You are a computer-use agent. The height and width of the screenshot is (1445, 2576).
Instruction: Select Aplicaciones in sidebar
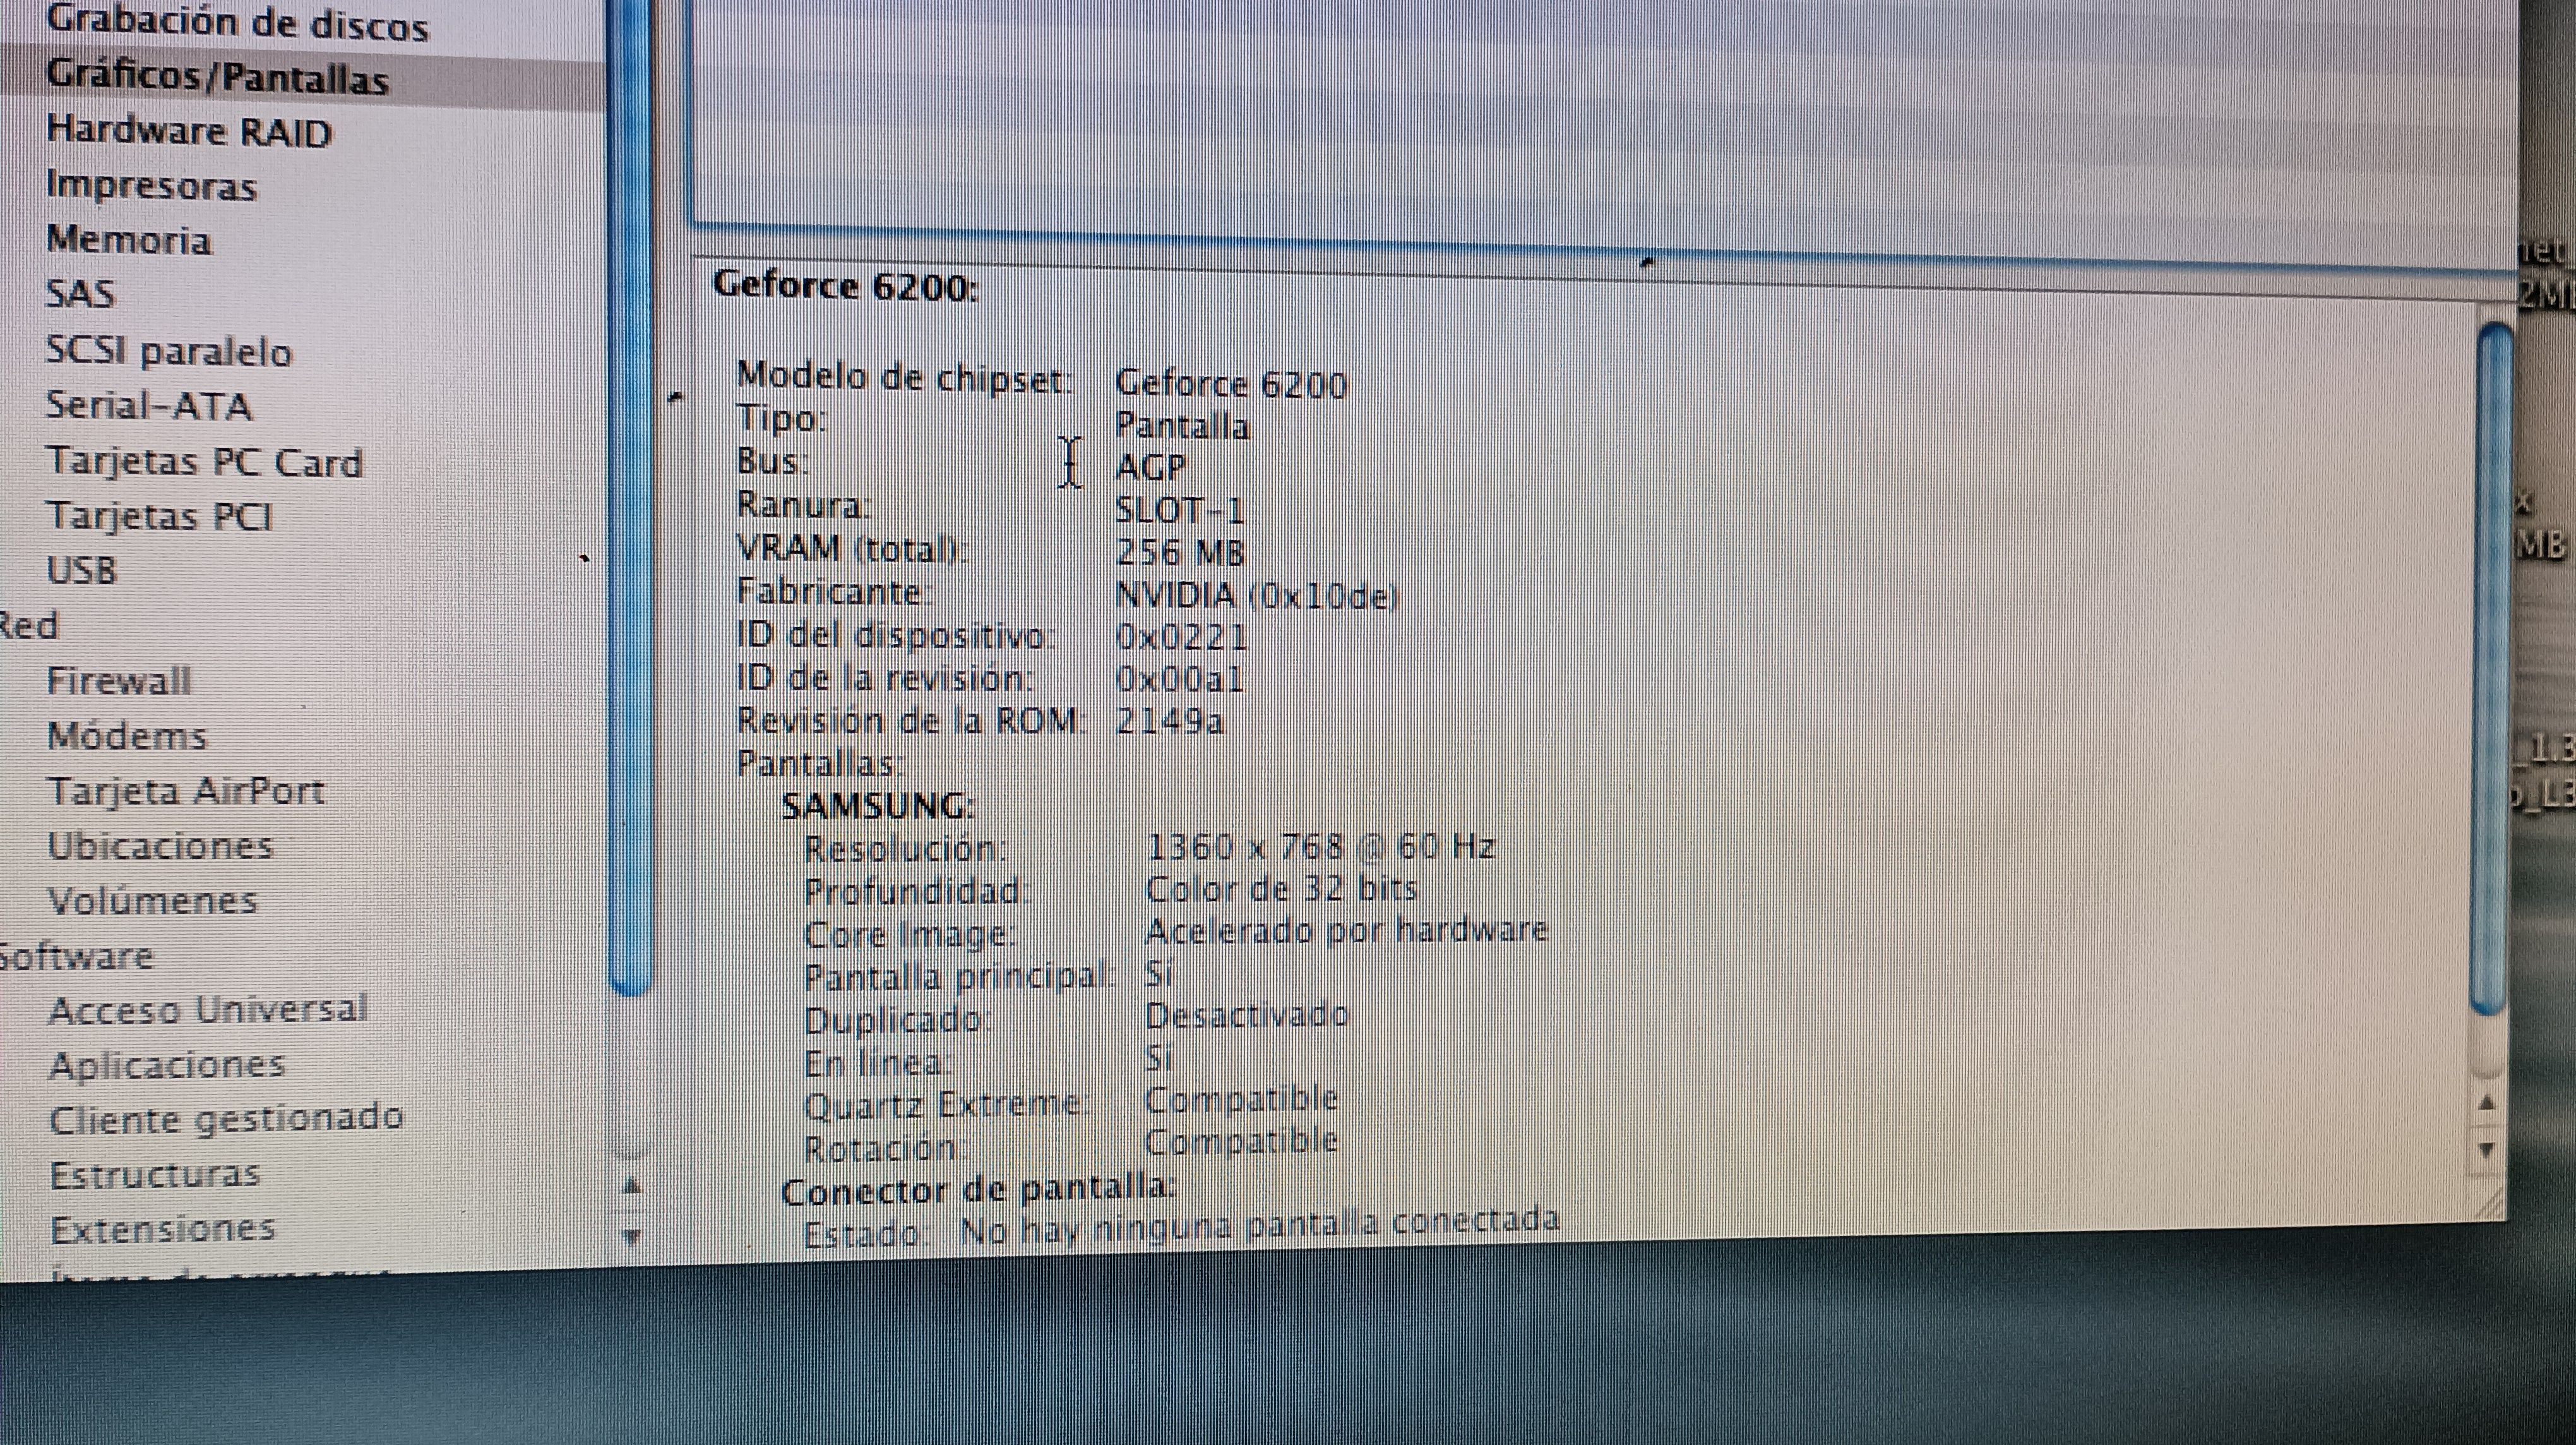coord(167,1065)
